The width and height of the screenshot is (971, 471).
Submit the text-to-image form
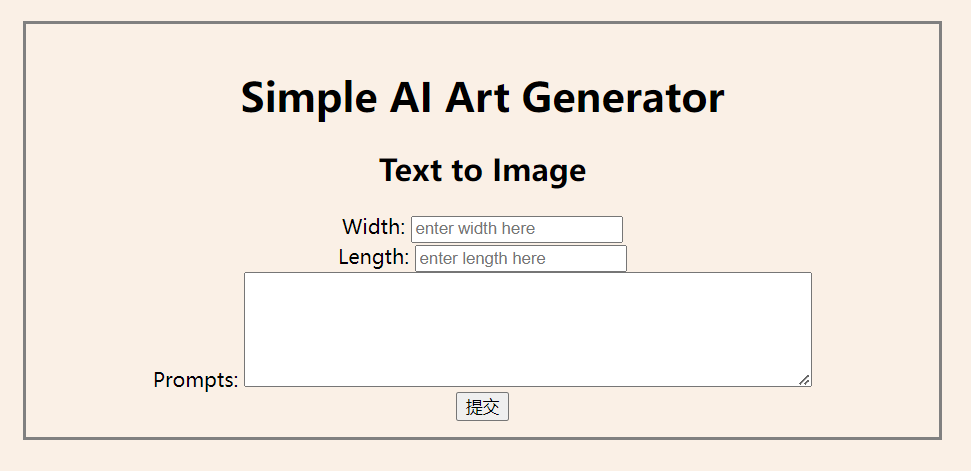(x=482, y=407)
